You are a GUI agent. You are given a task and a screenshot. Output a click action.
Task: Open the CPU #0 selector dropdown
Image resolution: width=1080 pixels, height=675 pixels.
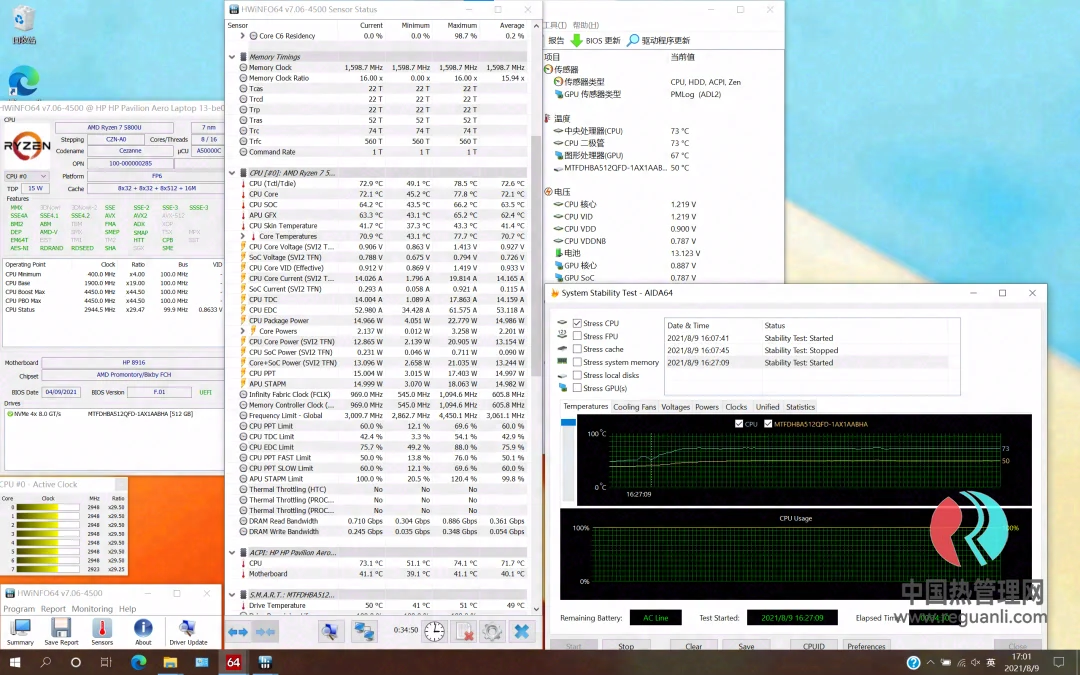pyautogui.click(x=26, y=176)
